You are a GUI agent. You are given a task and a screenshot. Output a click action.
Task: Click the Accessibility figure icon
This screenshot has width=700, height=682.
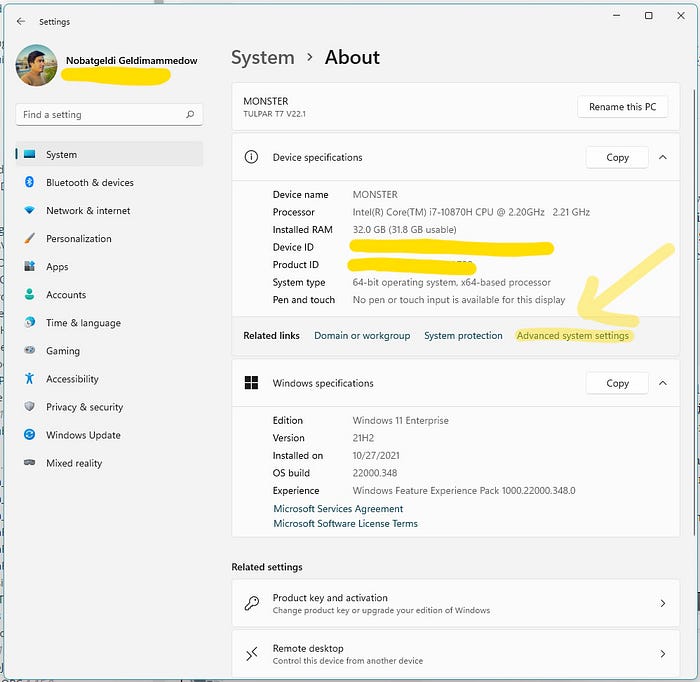point(29,378)
